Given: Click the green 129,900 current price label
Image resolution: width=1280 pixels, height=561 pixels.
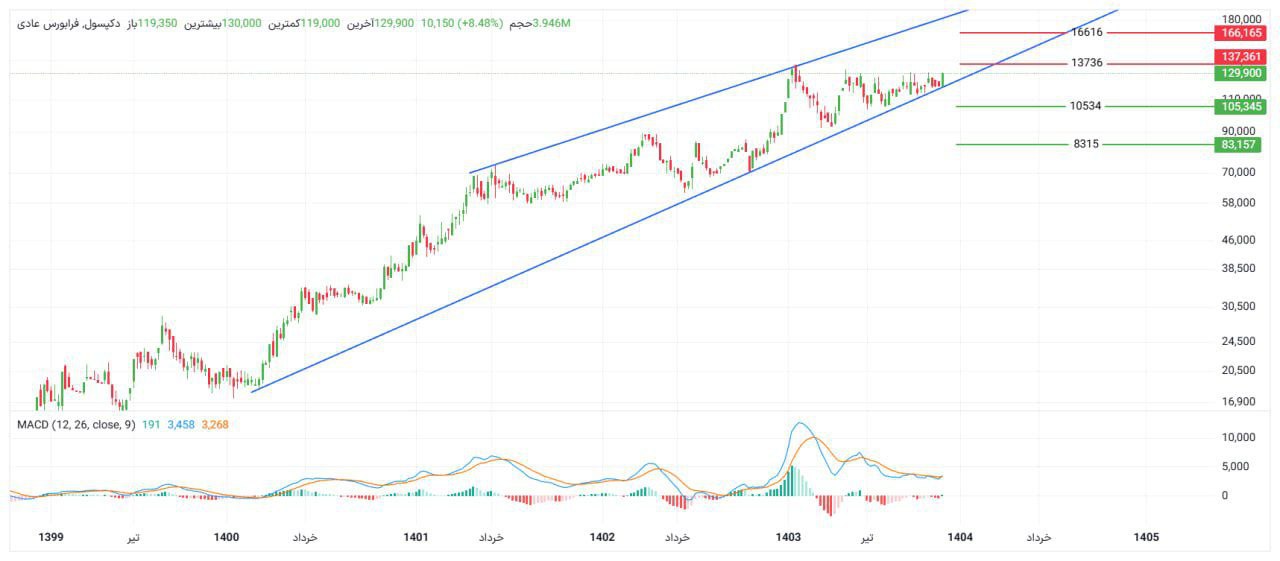Looking at the screenshot, I should [1239, 73].
